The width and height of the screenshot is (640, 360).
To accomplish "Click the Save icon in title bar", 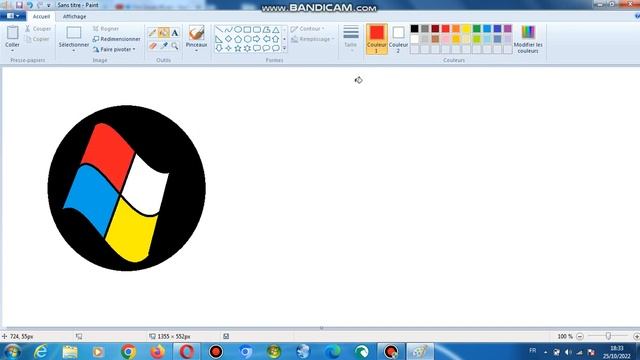I will coord(19,5).
